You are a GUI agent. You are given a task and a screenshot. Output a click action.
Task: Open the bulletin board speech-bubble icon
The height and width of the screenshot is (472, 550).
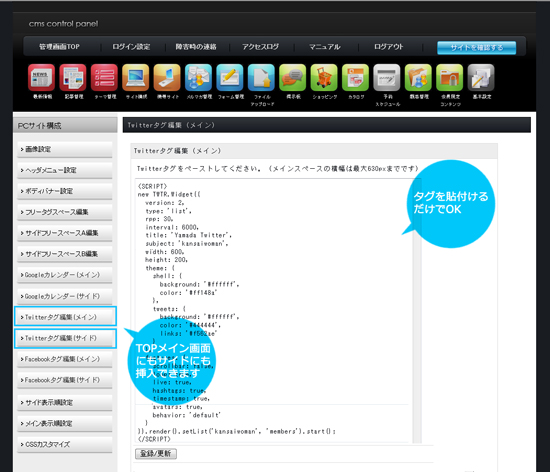coord(293,77)
